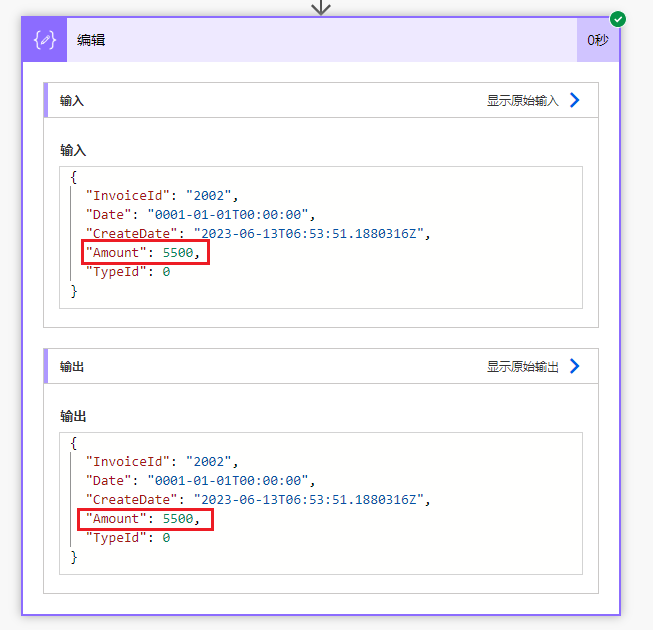Click the 显示原始输入 link
Viewport: 653px width, 630px height.
523,100
